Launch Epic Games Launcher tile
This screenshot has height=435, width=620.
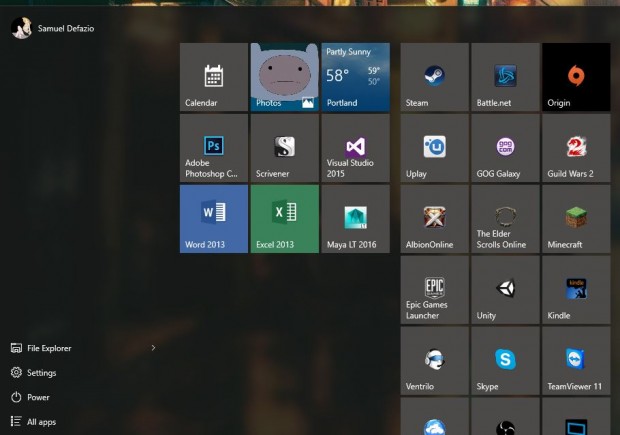coord(435,289)
